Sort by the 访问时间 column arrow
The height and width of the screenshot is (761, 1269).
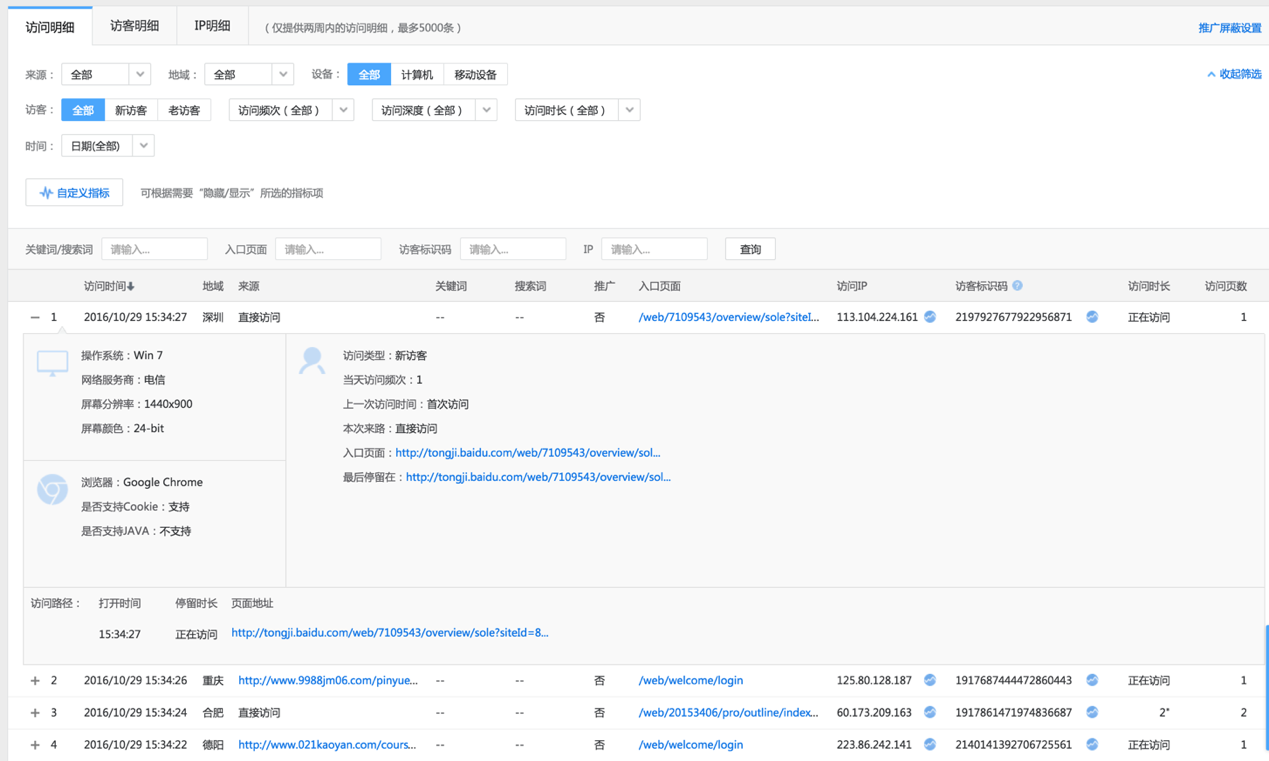click(x=130, y=287)
